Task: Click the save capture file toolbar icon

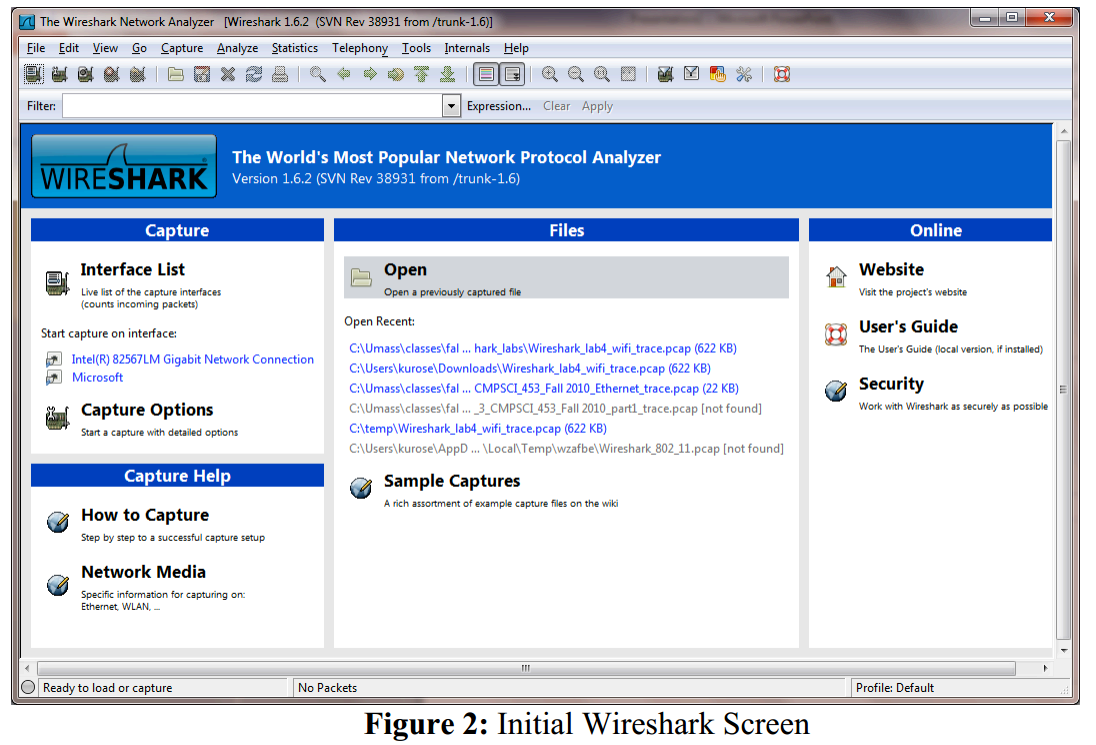Action: pyautogui.click(x=202, y=74)
